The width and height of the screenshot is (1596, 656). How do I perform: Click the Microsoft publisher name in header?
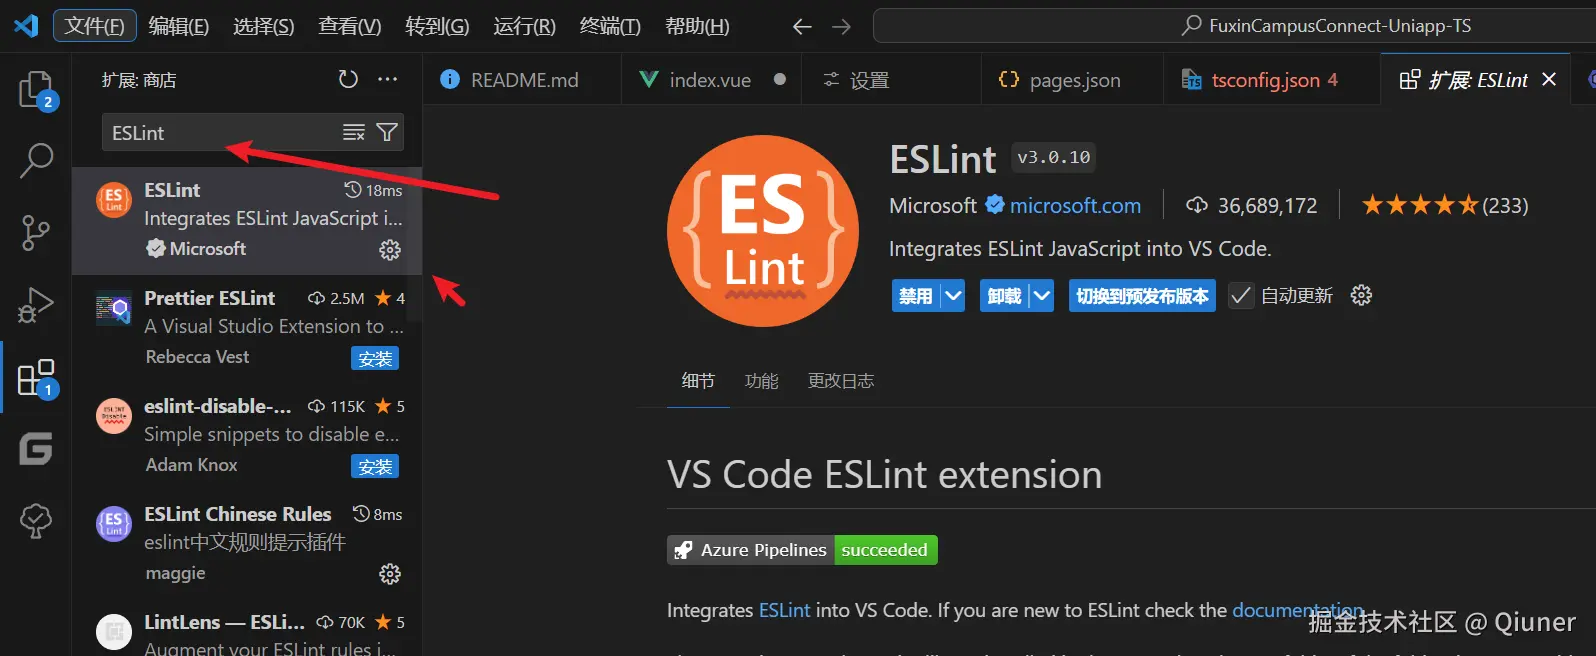[x=932, y=206]
